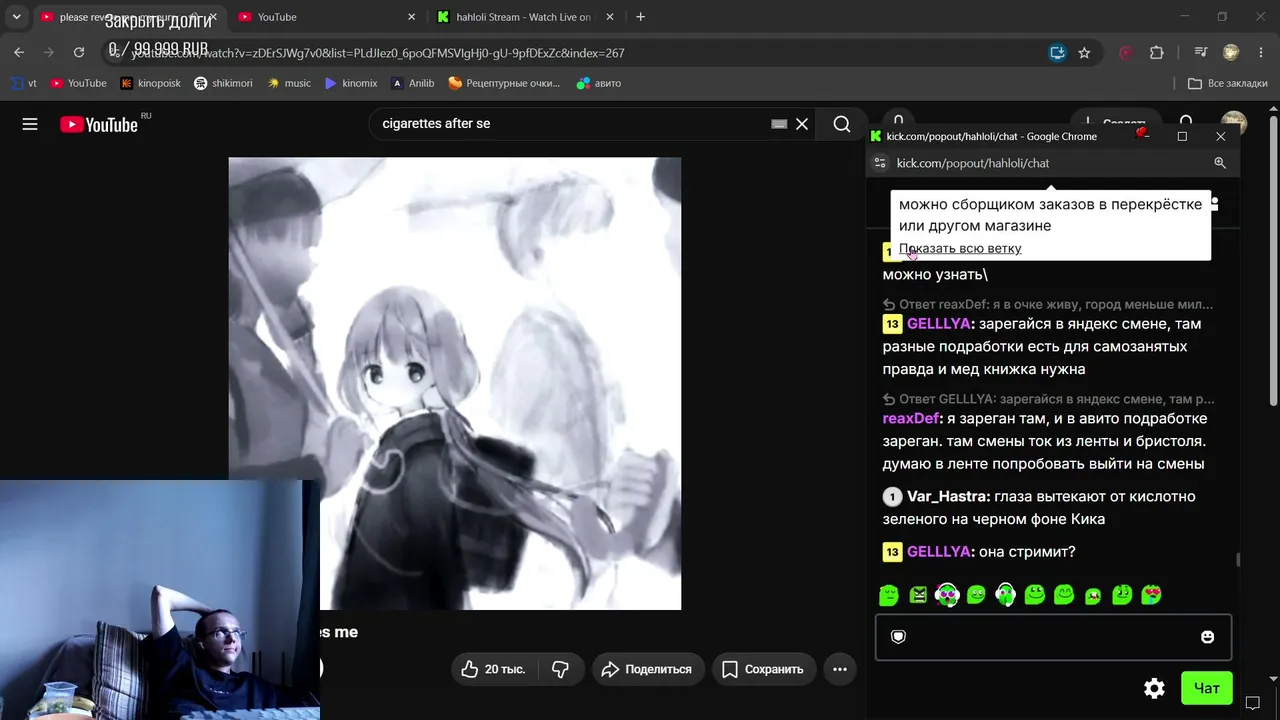Open the on-screen keyboard in search box
The image size is (1280, 720).
[x=779, y=124]
